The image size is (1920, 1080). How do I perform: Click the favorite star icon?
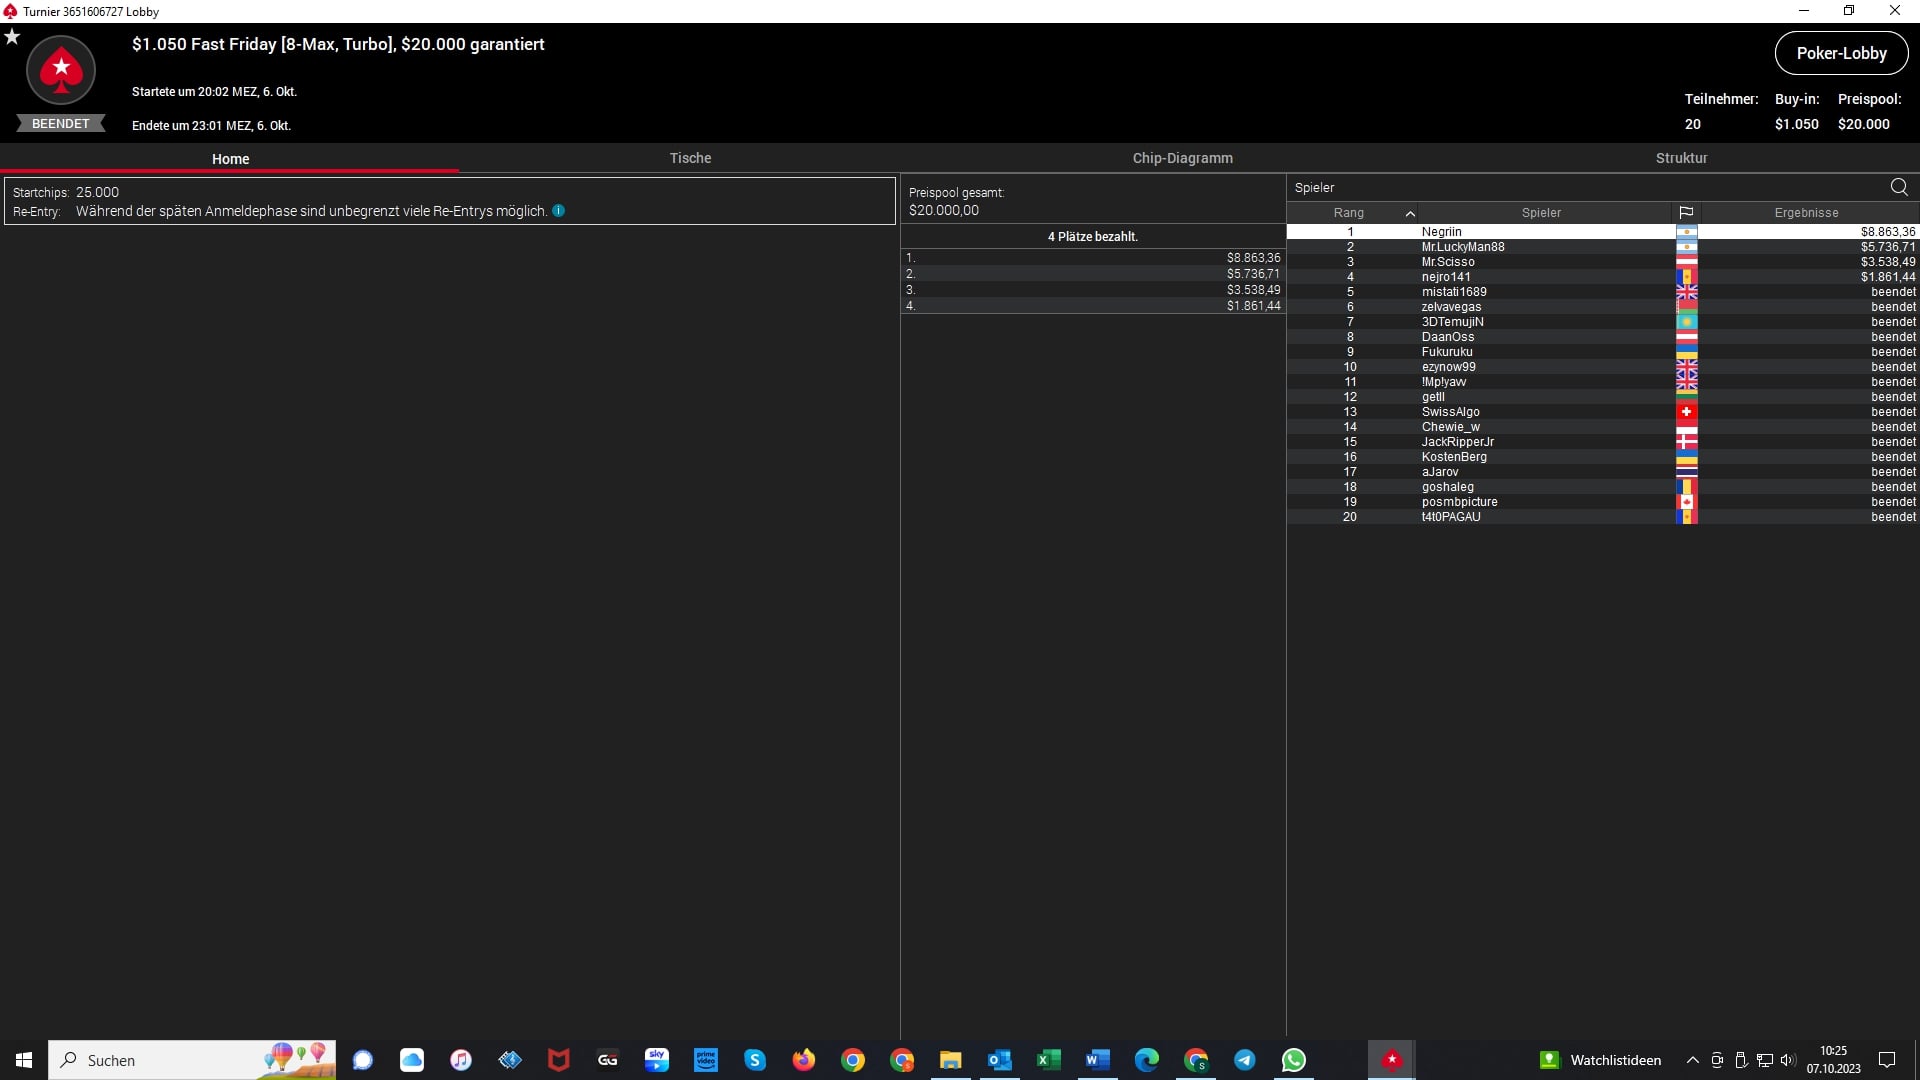tap(12, 37)
